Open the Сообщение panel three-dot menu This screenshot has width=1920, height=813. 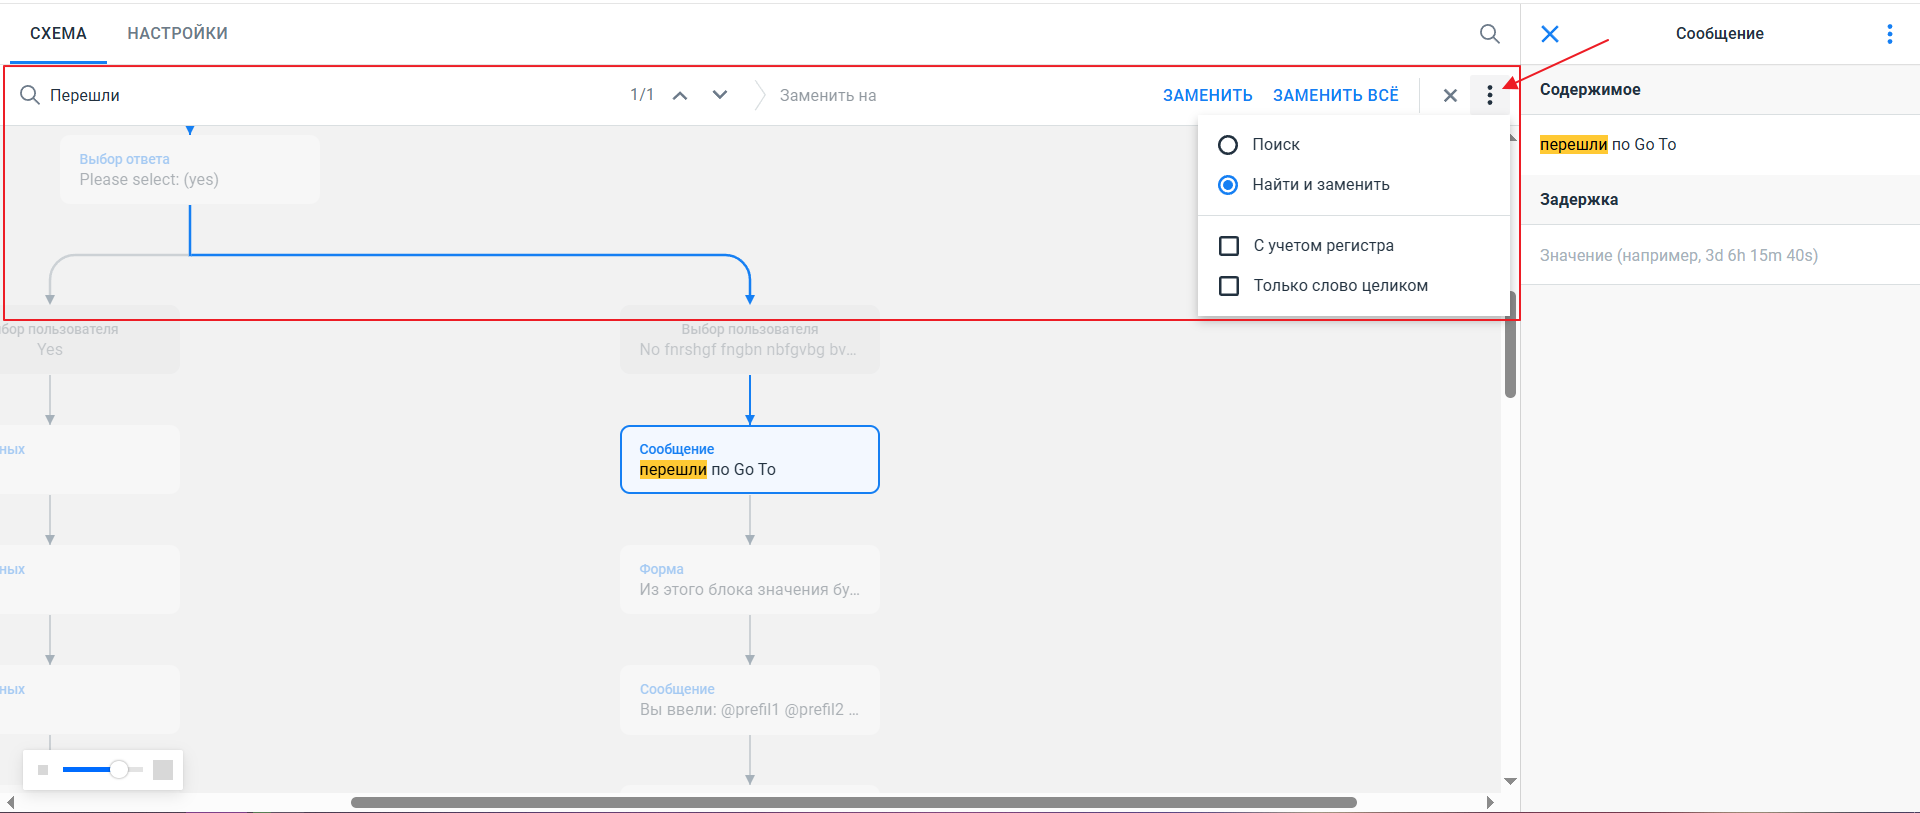click(1889, 34)
